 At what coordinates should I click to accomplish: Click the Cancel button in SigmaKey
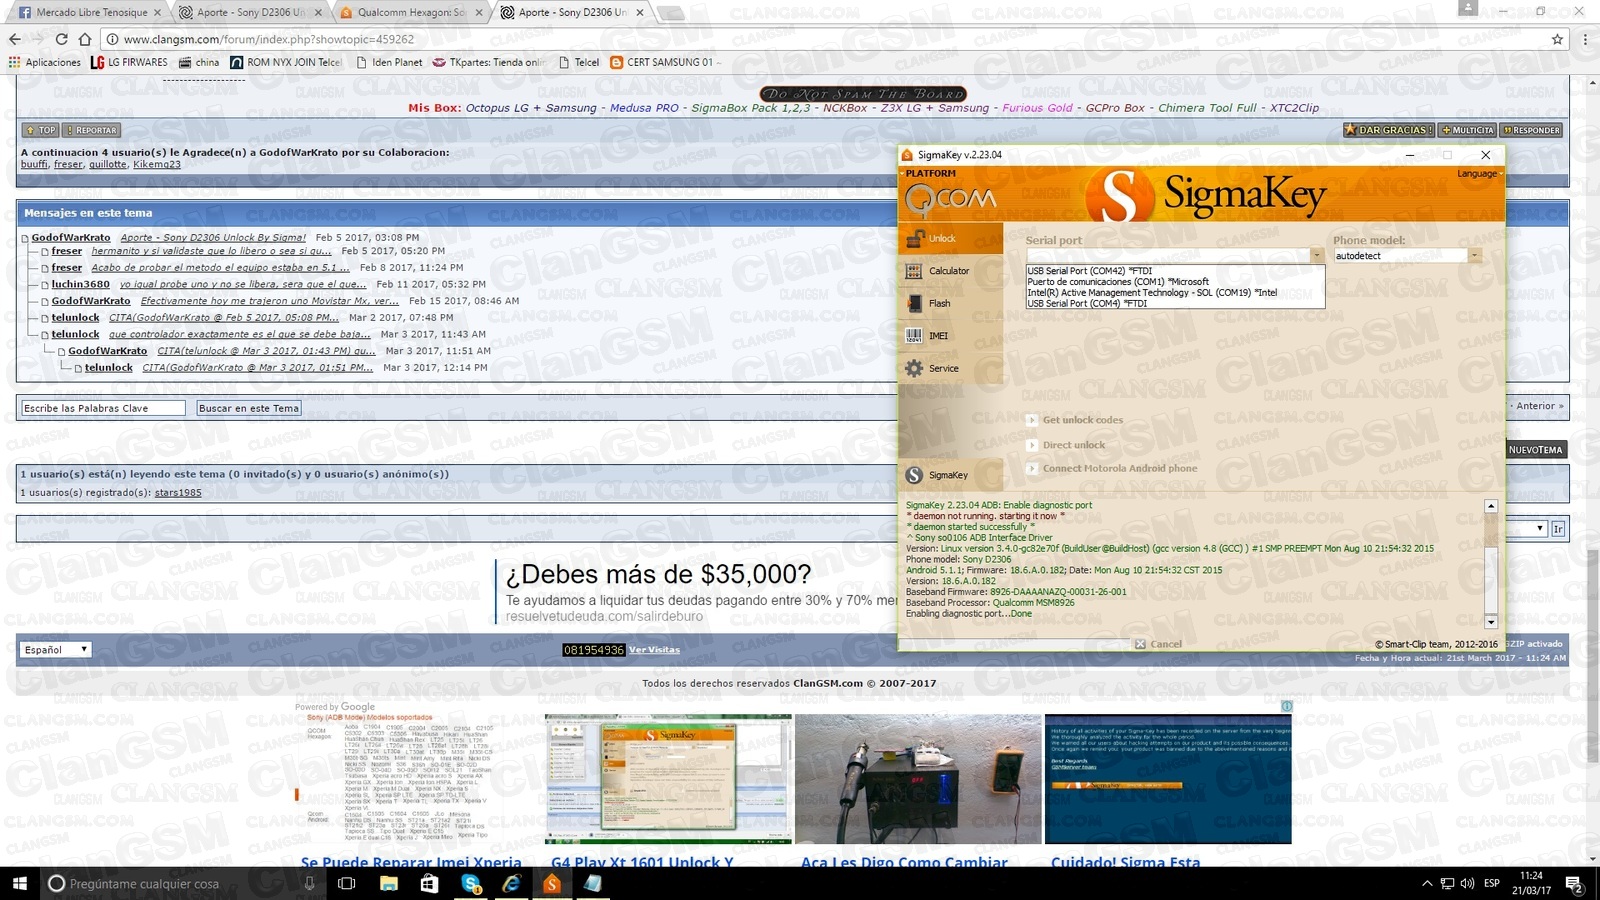[x=1158, y=644]
